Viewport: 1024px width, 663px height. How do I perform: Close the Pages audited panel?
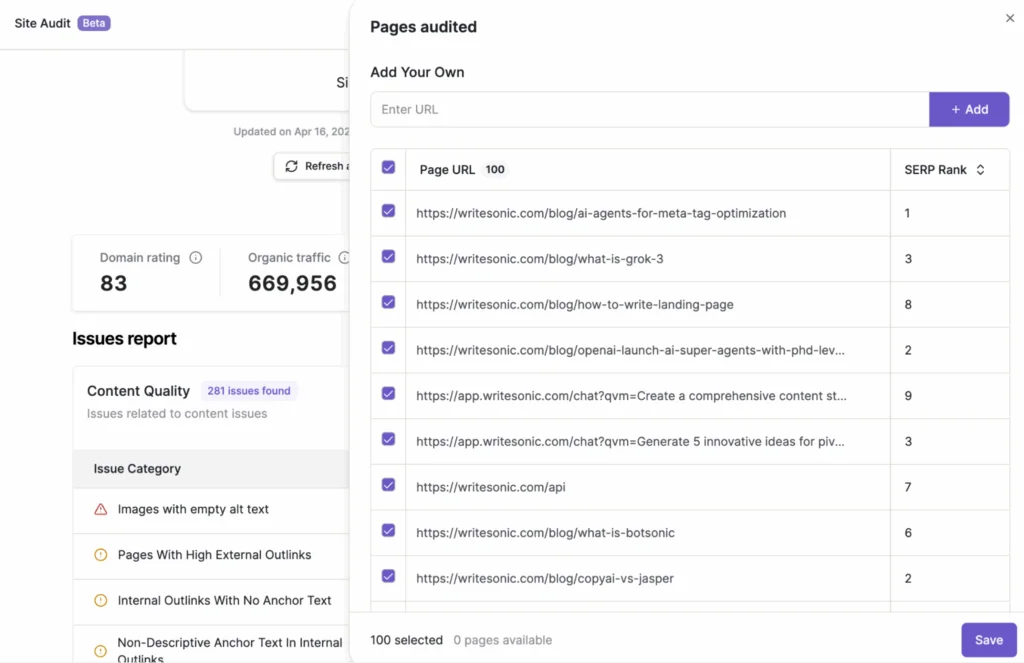(x=1009, y=18)
